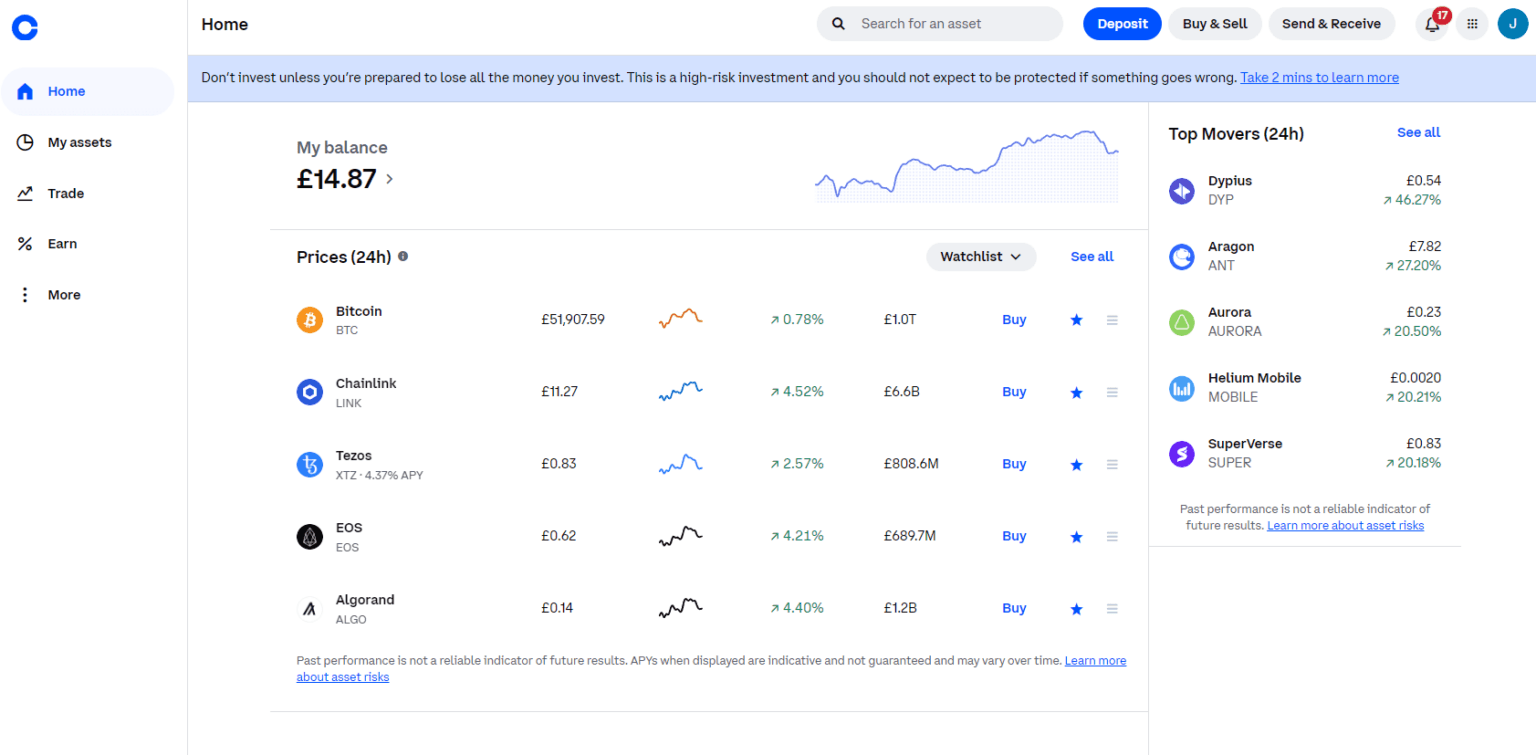Click the Aragon token icon
This screenshot has width=1536, height=755.
tap(1182, 256)
